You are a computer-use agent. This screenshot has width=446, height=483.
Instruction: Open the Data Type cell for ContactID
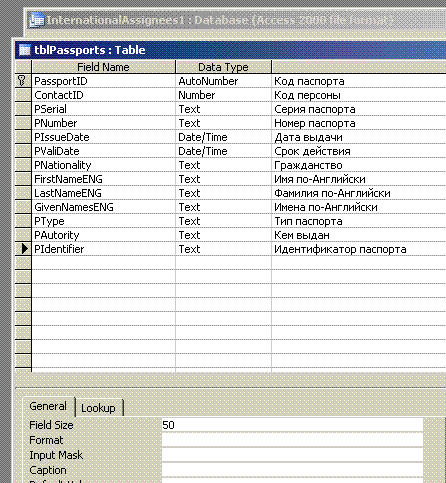223,95
